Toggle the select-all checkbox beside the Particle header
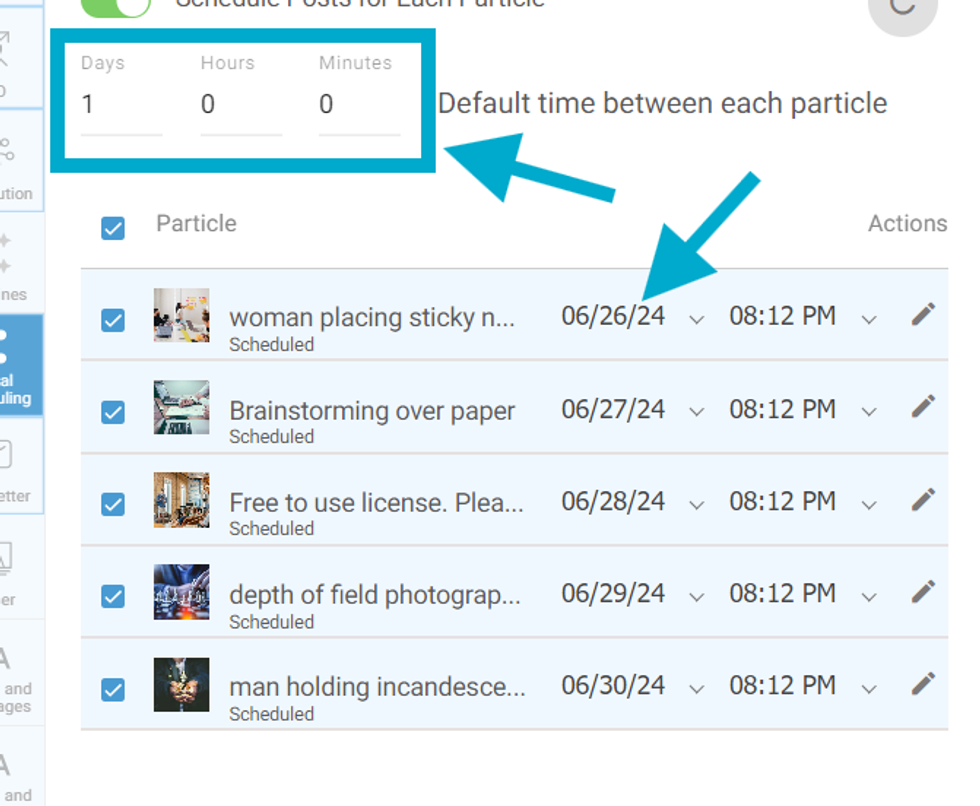The image size is (980, 806). click(x=113, y=228)
